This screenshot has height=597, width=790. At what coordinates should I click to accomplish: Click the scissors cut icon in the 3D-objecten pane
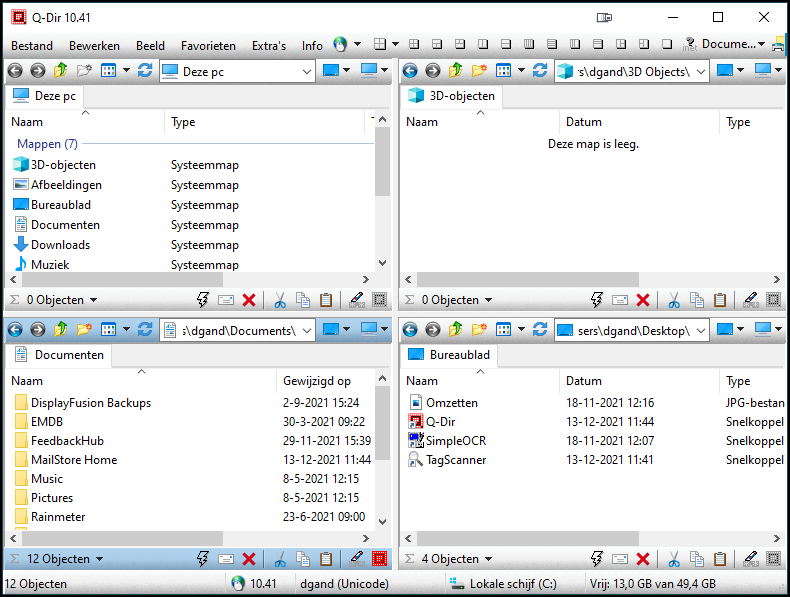click(x=674, y=300)
